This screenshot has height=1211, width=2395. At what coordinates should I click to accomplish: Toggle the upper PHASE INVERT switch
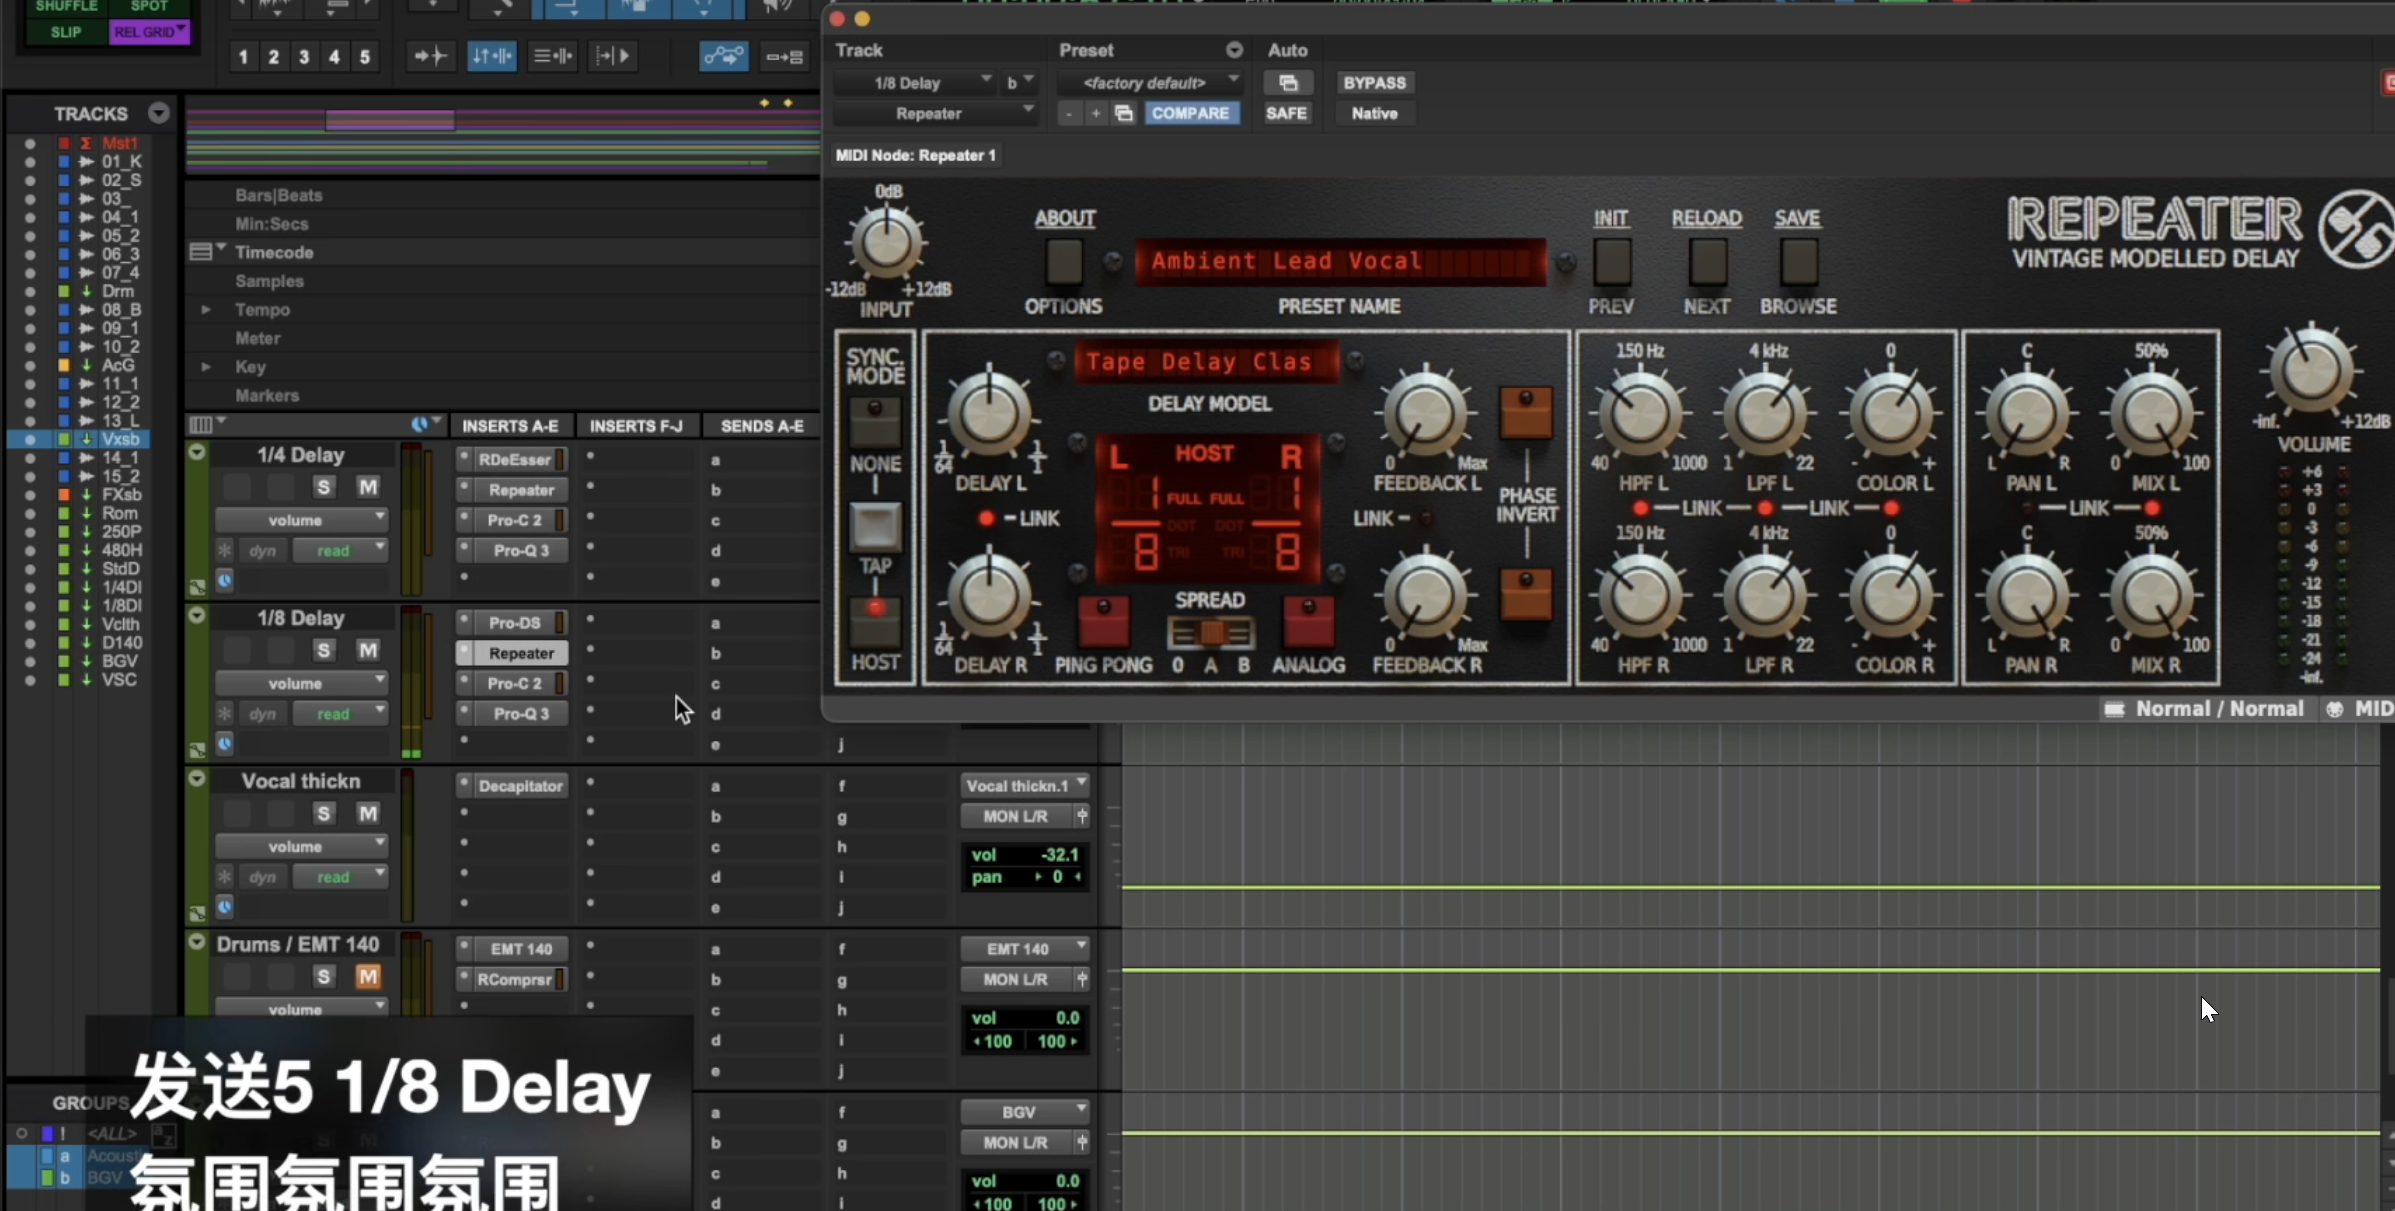(x=1525, y=412)
